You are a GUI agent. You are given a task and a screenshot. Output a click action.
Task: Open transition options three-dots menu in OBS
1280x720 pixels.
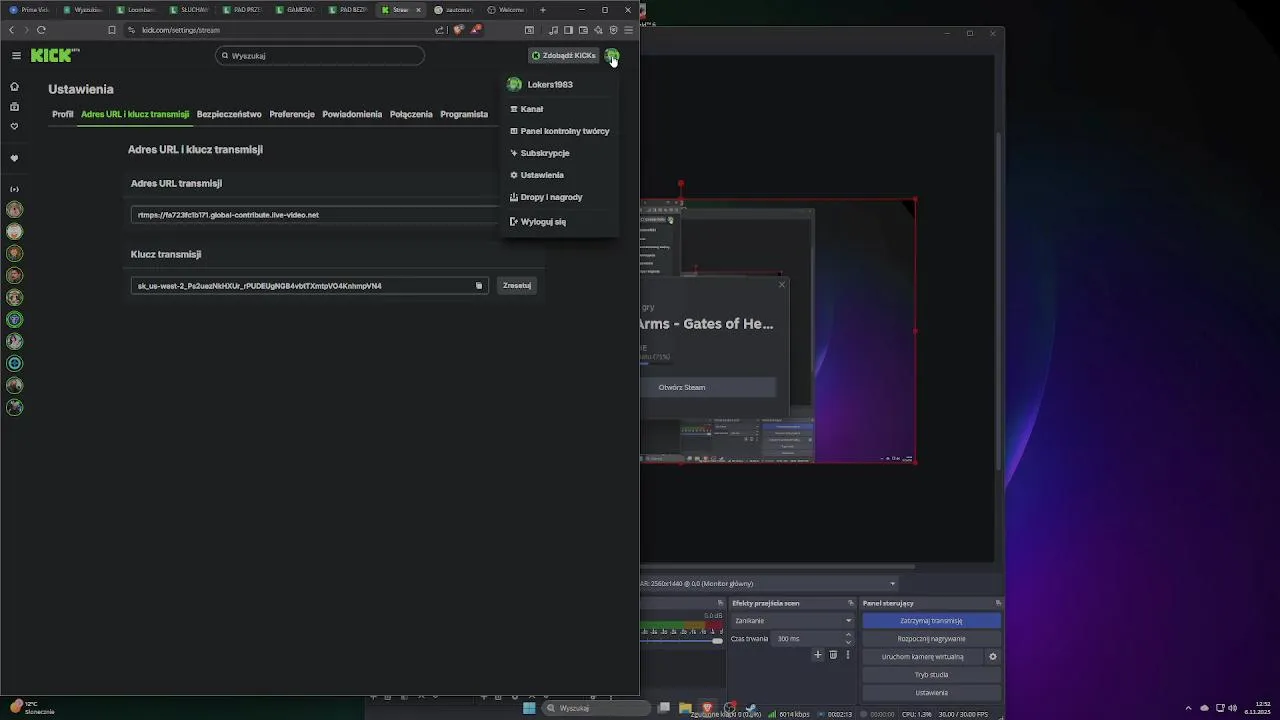(848, 655)
